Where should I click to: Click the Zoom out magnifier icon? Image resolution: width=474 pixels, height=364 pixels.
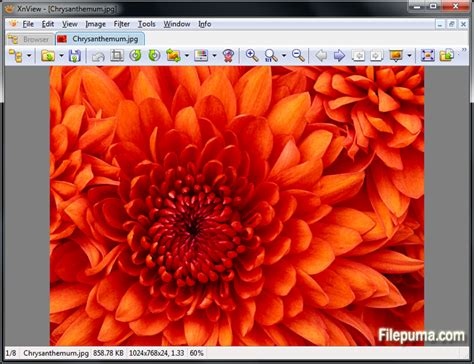pos(298,55)
